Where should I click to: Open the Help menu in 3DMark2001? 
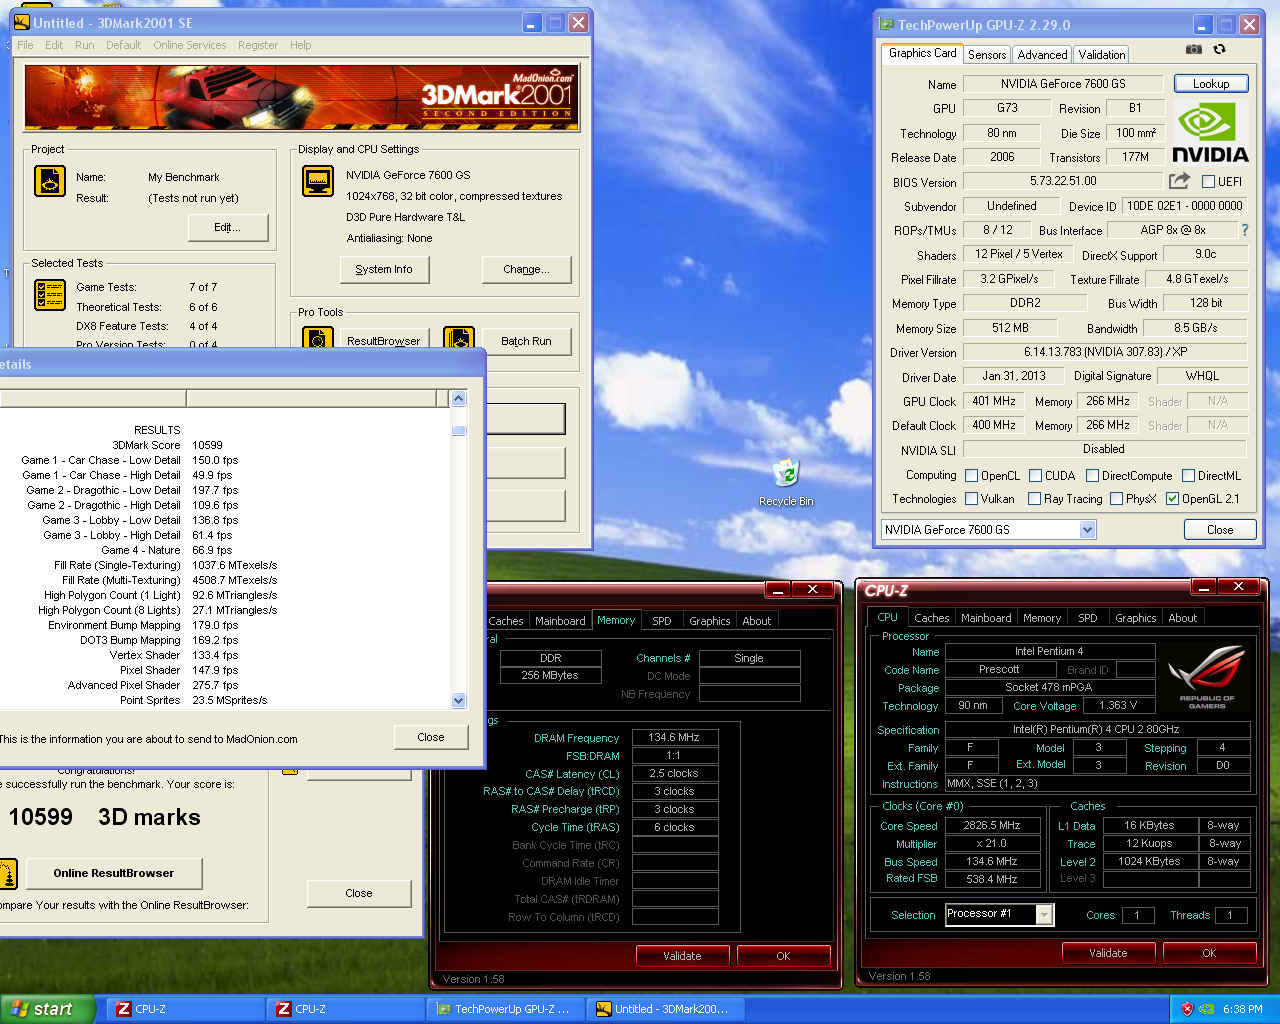click(x=300, y=45)
